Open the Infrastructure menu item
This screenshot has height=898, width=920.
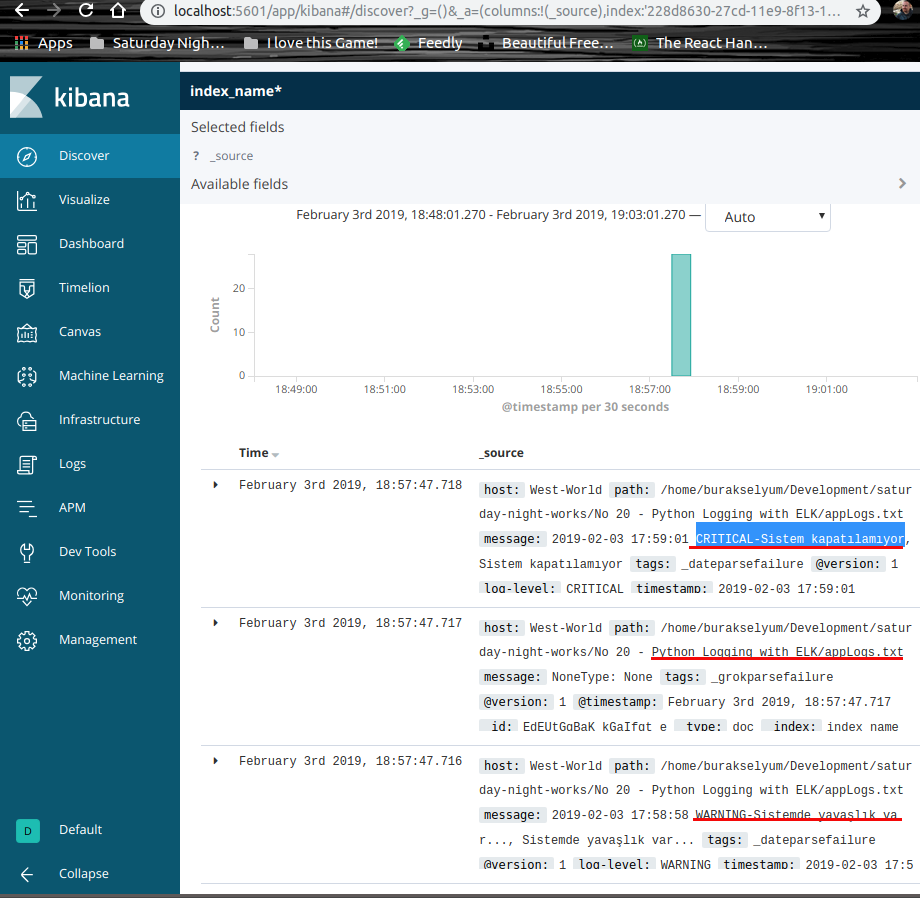(x=99, y=420)
